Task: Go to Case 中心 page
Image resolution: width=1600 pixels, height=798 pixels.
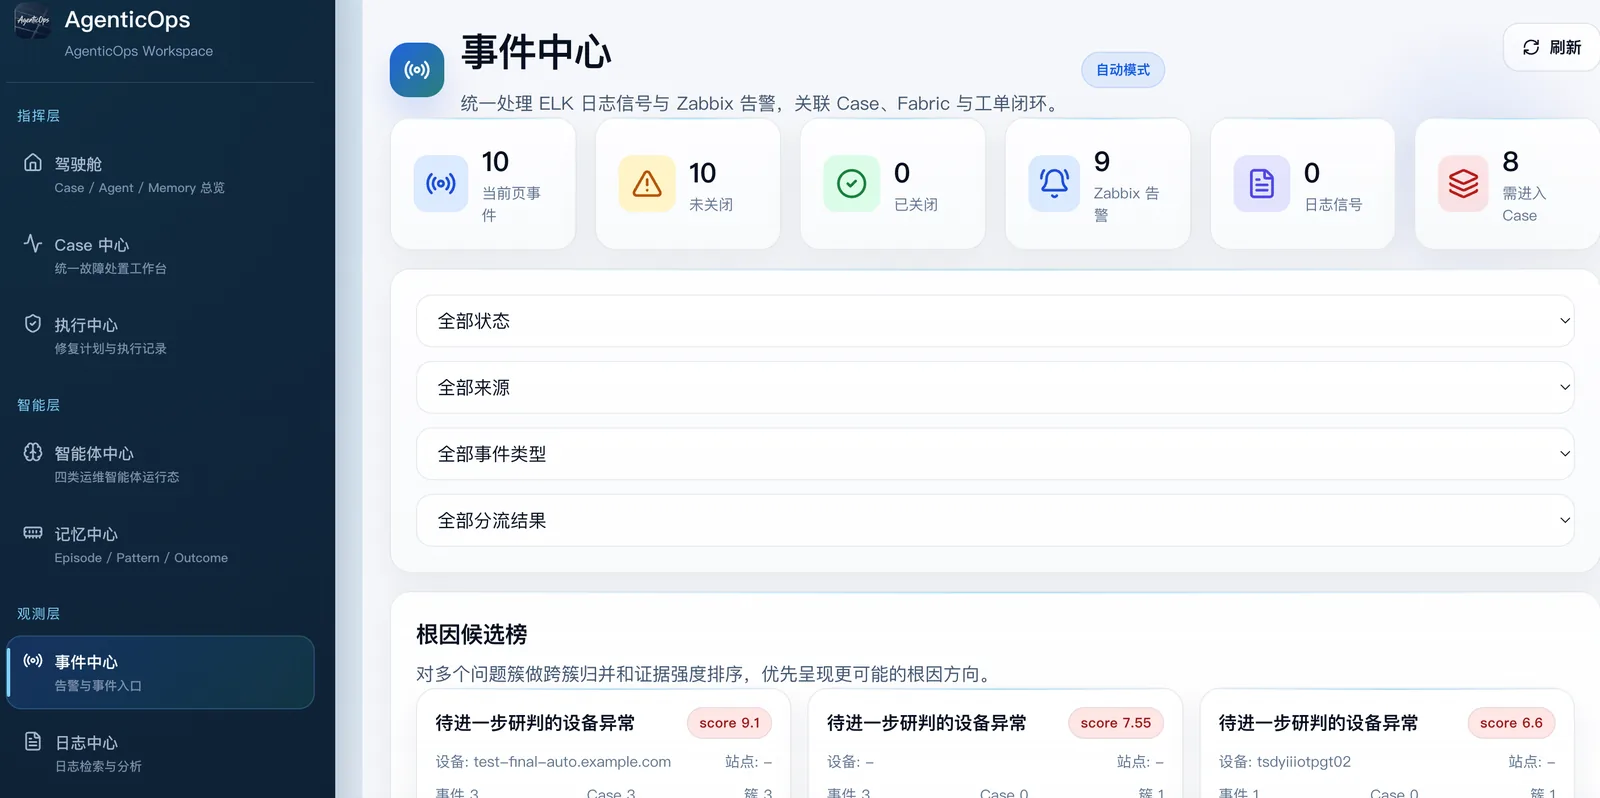Action: [x=160, y=255]
